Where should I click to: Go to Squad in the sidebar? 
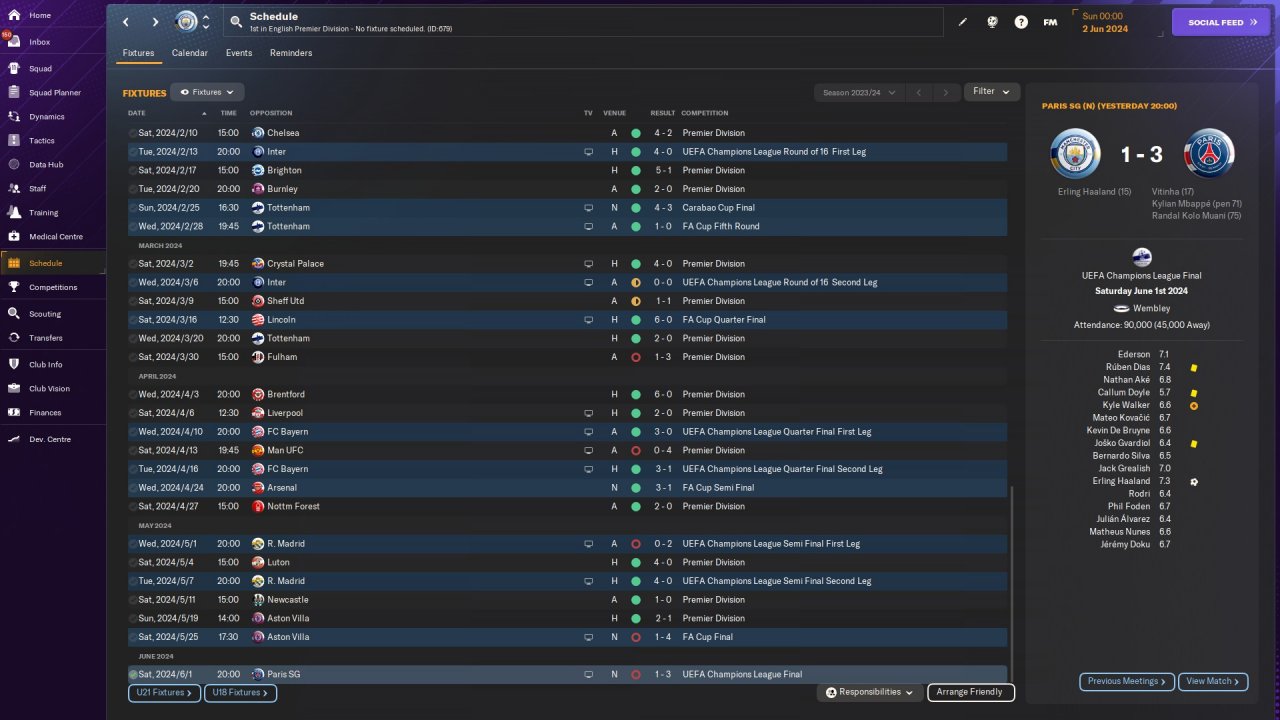point(54,69)
